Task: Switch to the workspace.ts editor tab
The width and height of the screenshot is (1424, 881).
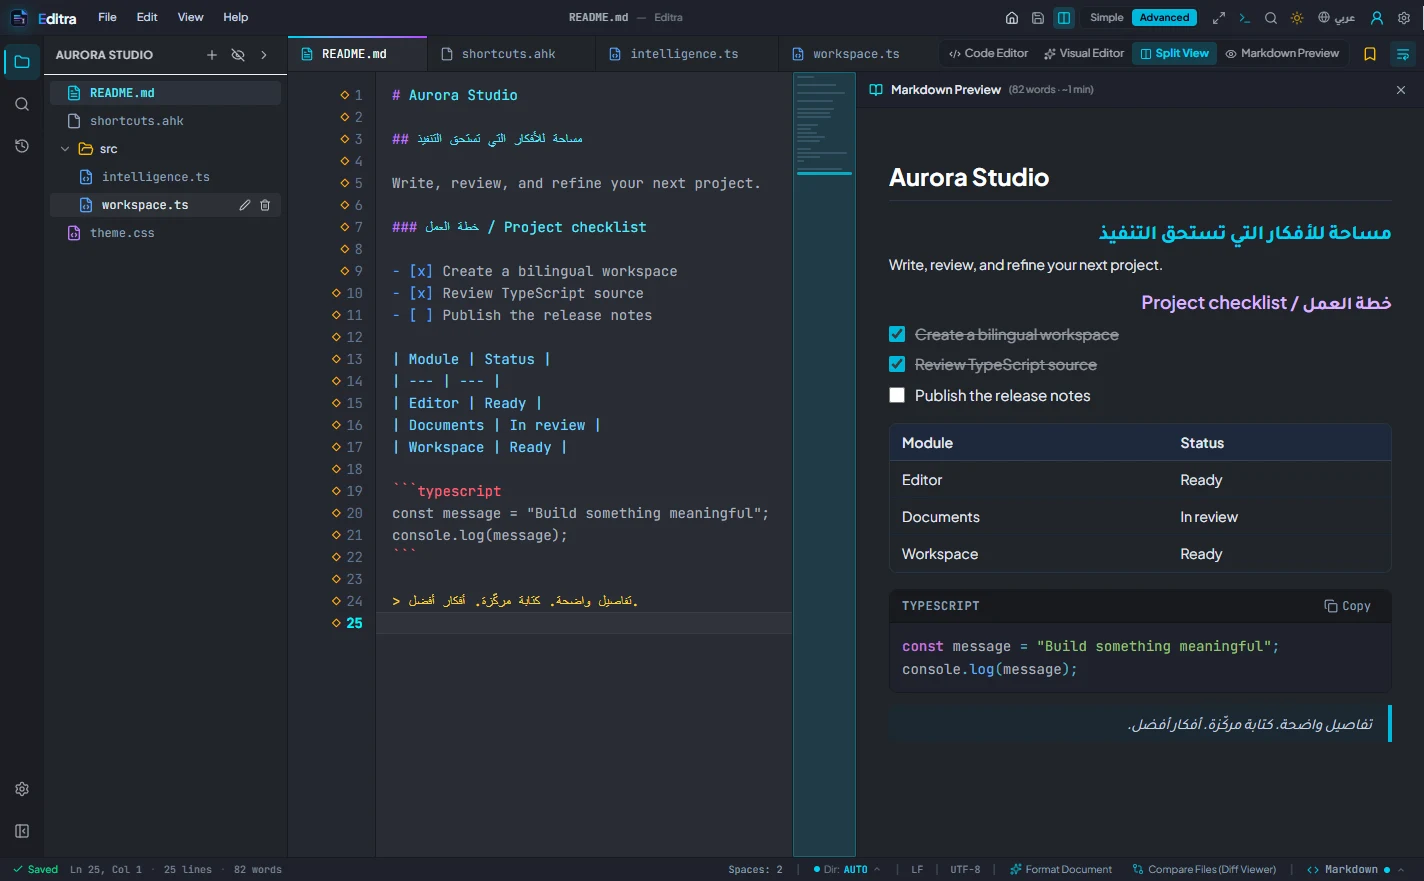Action: click(857, 54)
